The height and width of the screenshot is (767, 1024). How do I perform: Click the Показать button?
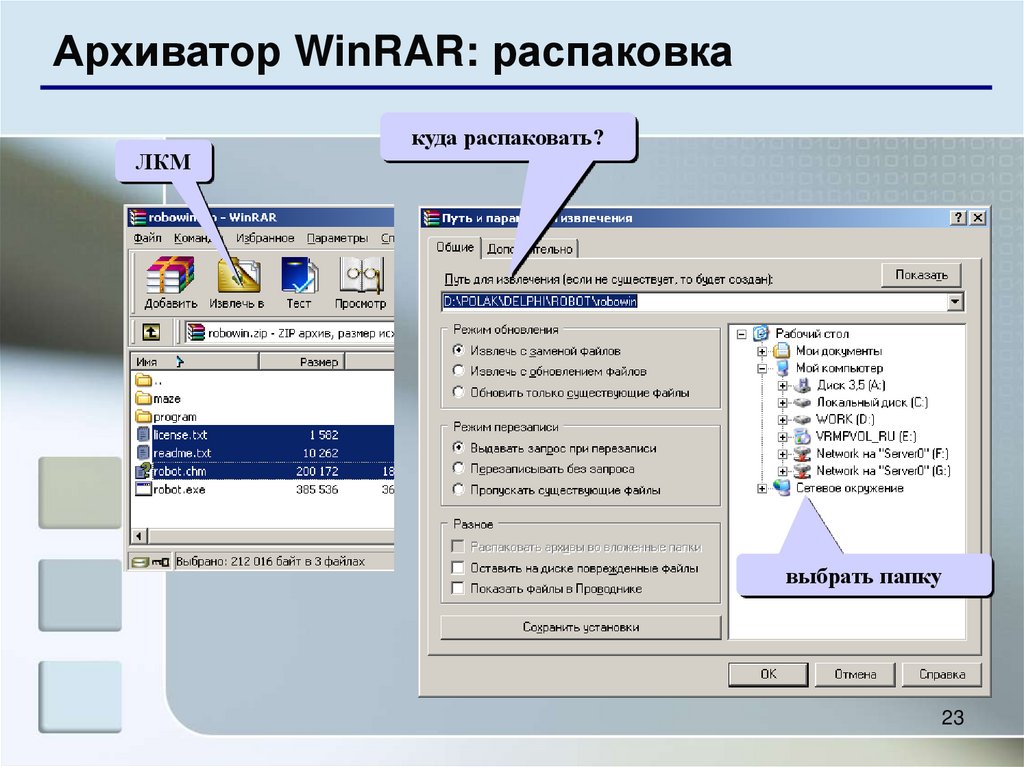(x=921, y=275)
